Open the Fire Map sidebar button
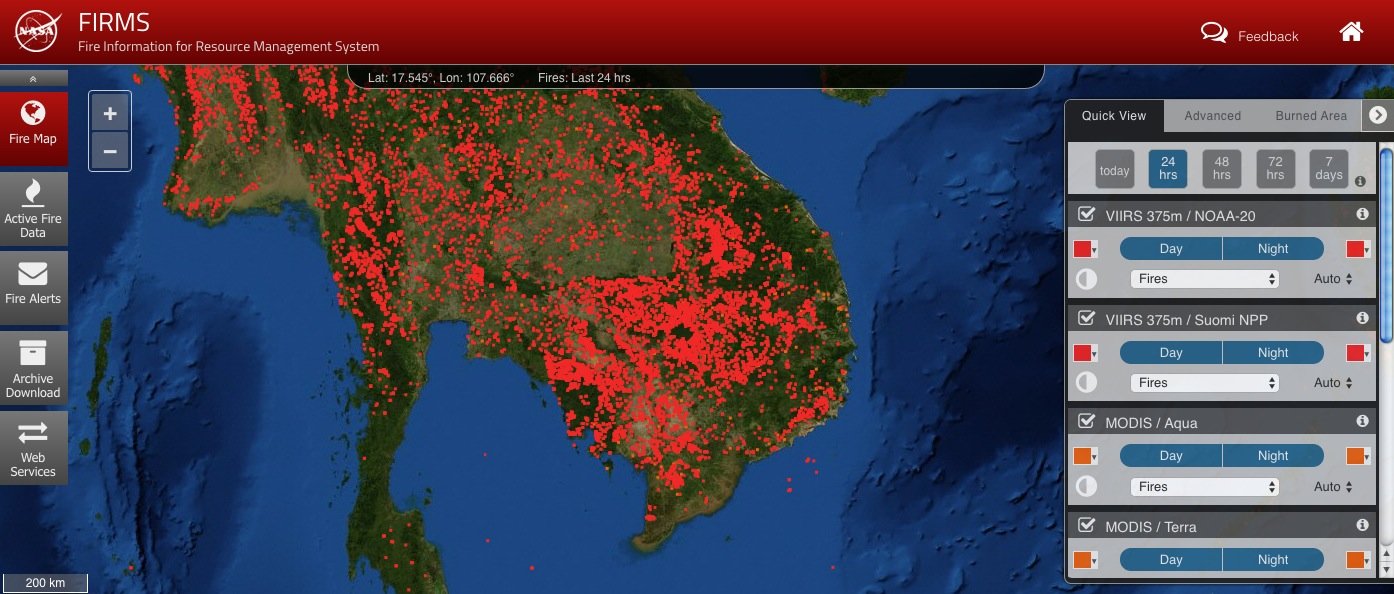 coord(33,127)
